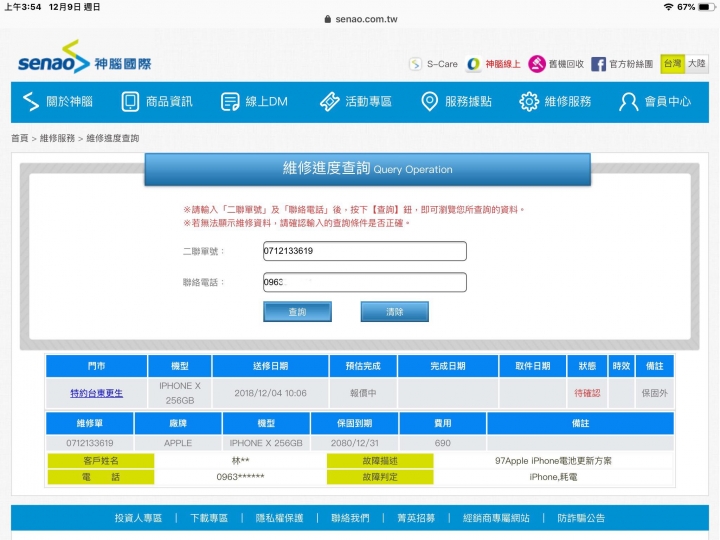The image size is (720, 540).
Task: Click the 林** customer name
Action: click(241, 461)
